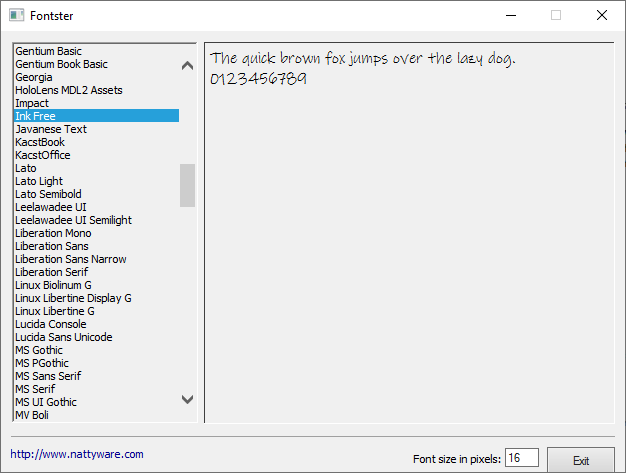Viewport: 626px width, 473px height.
Task: Close the Fontster window
Action: pos(602,16)
